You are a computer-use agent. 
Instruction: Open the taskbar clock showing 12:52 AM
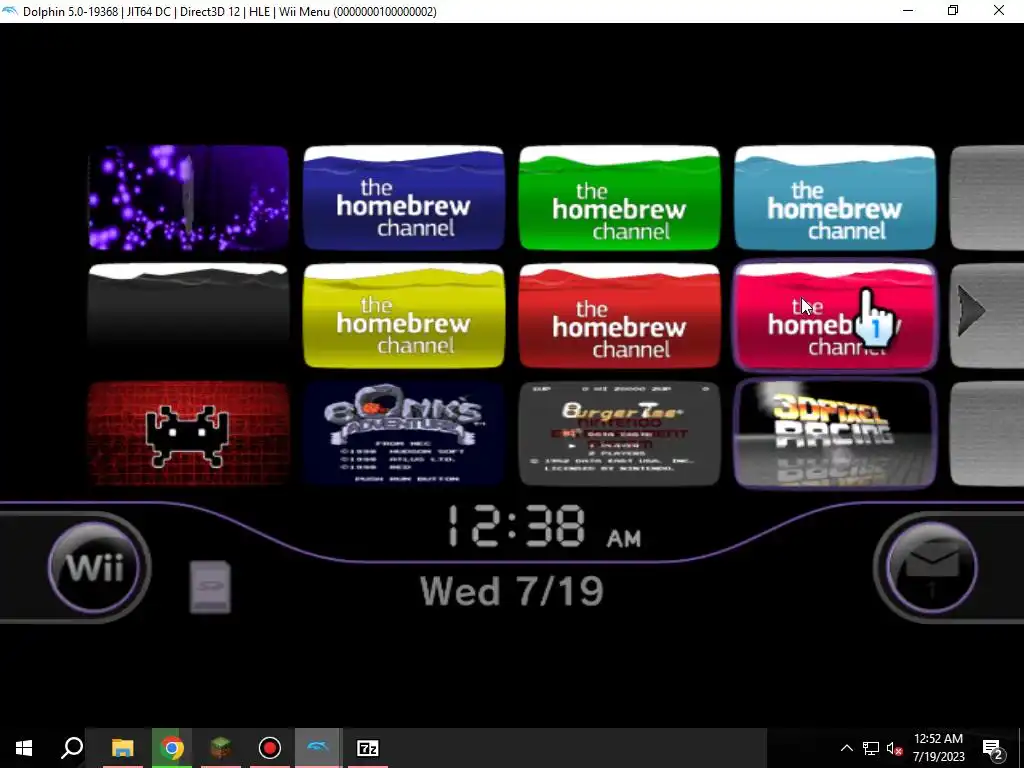pyautogui.click(x=938, y=748)
